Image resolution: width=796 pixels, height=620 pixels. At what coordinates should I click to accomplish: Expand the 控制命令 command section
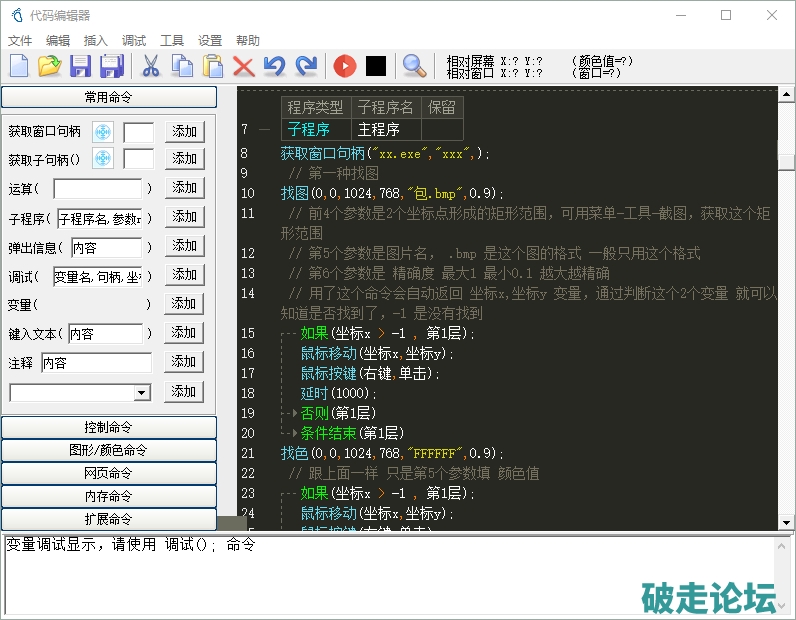[x=109, y=428]
